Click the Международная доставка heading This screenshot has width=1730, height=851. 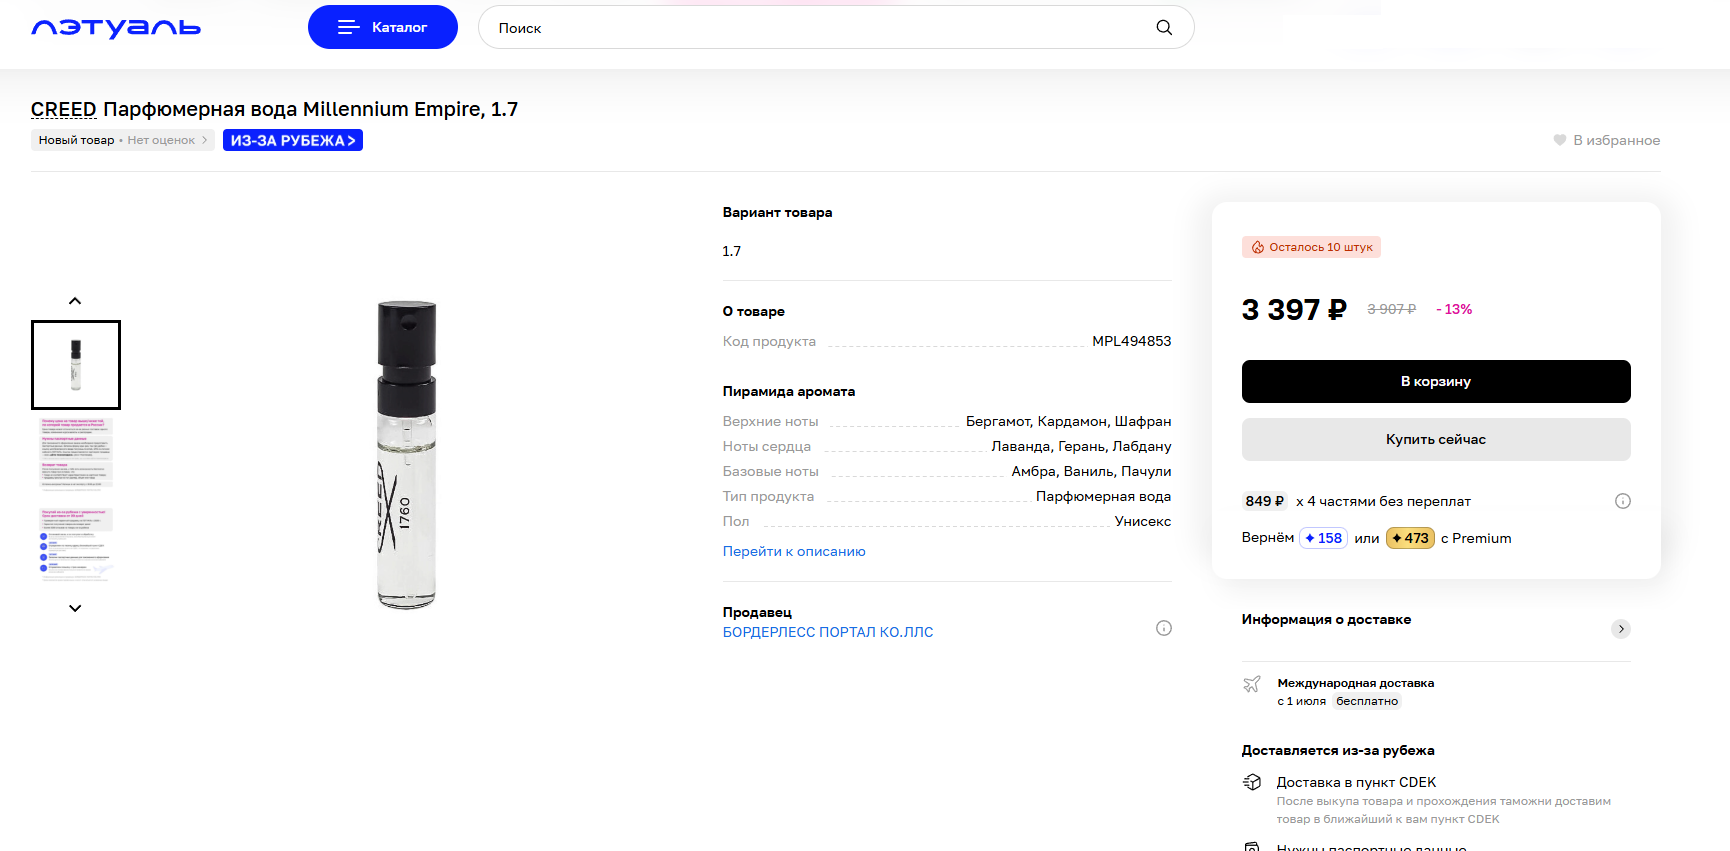pos(1355,683)
